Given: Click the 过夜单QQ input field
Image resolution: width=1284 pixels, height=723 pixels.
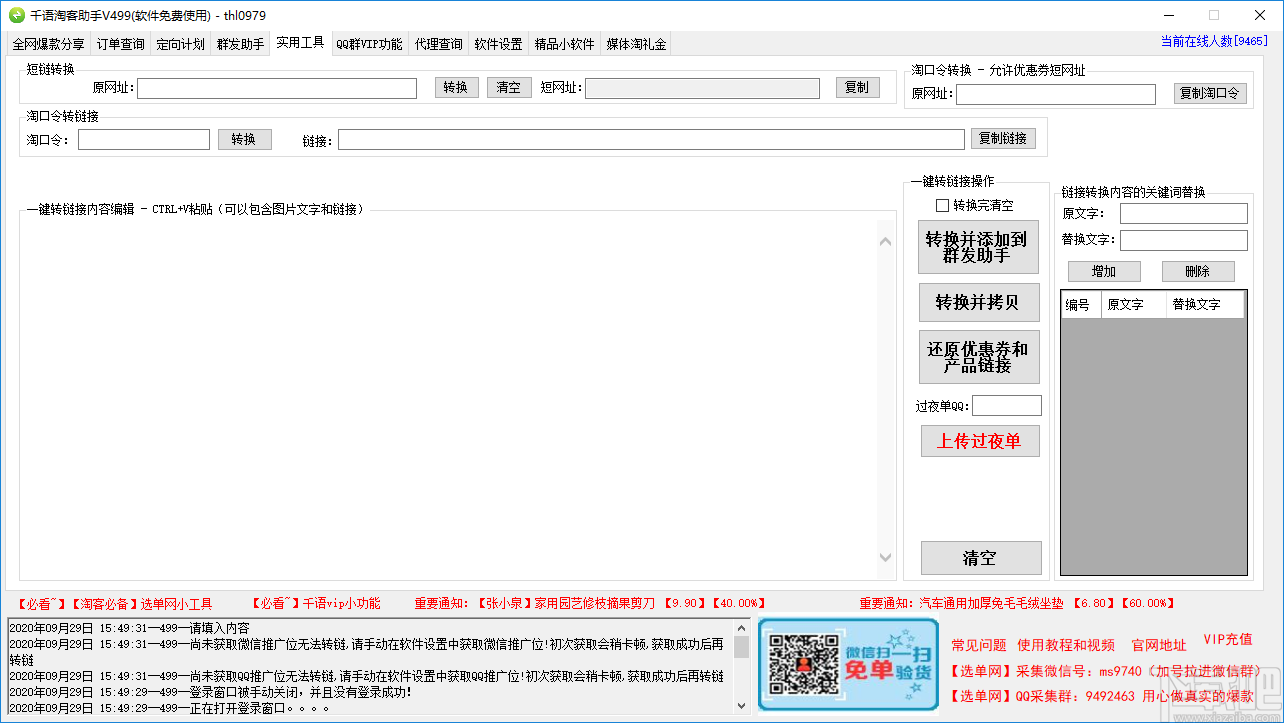Looking at the screenshot, I should (x=1007, y=406).
